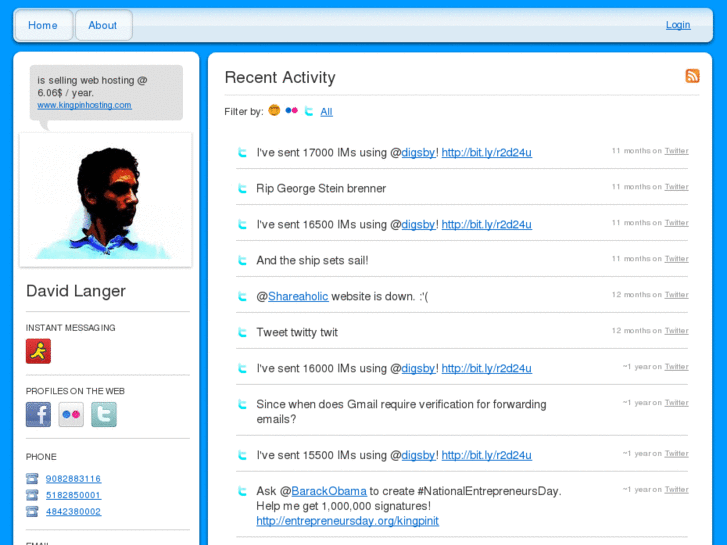Click phone icon beside 4842380002
This screenshot has height=545, width=727.
click(32, 511)
